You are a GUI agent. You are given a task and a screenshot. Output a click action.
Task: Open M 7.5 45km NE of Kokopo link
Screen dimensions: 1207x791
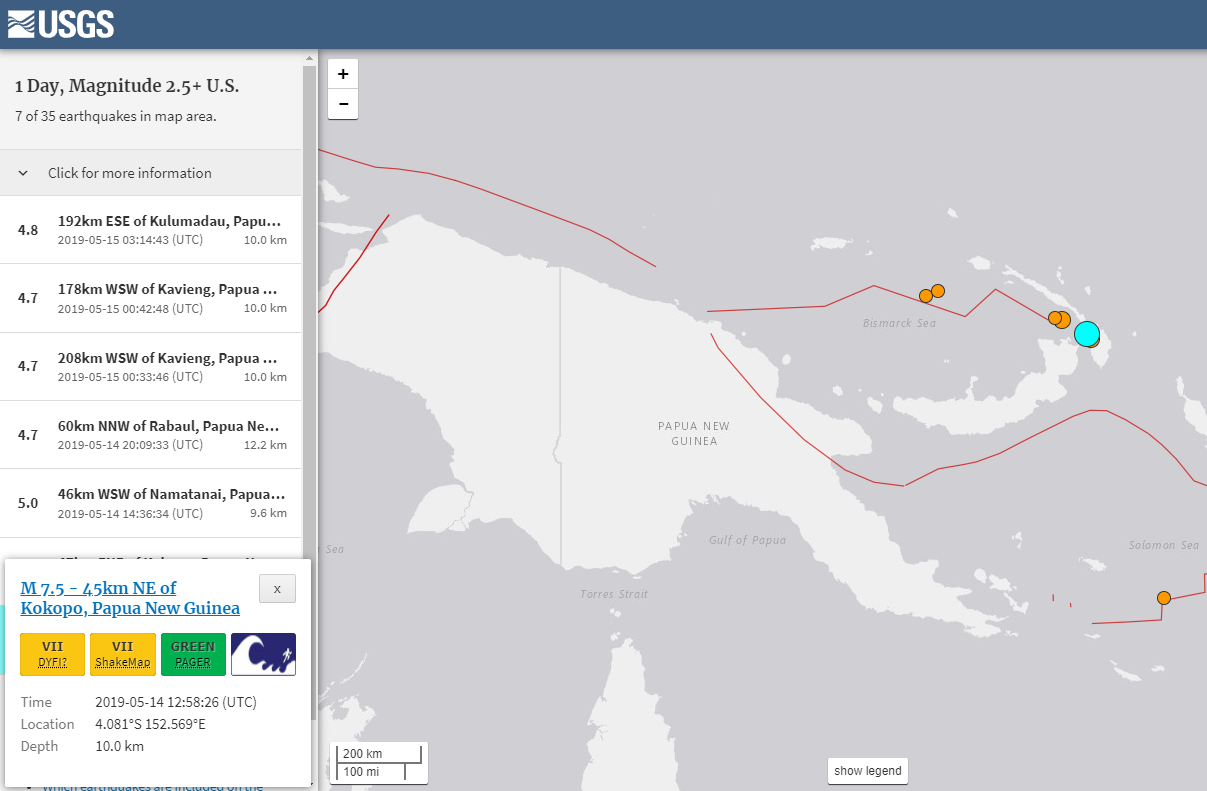(130, 598)
